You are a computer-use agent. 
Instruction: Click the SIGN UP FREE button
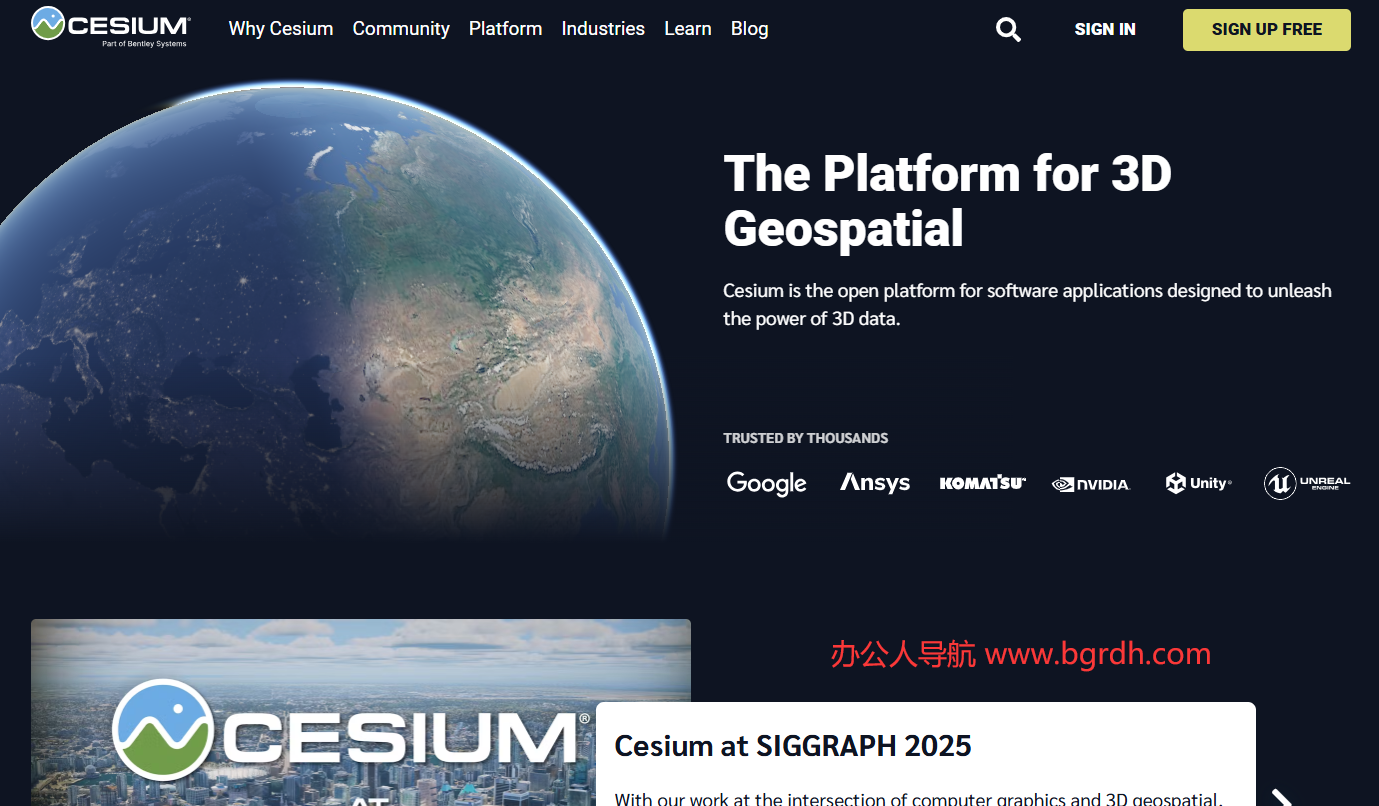click(x=1267, y=30)
